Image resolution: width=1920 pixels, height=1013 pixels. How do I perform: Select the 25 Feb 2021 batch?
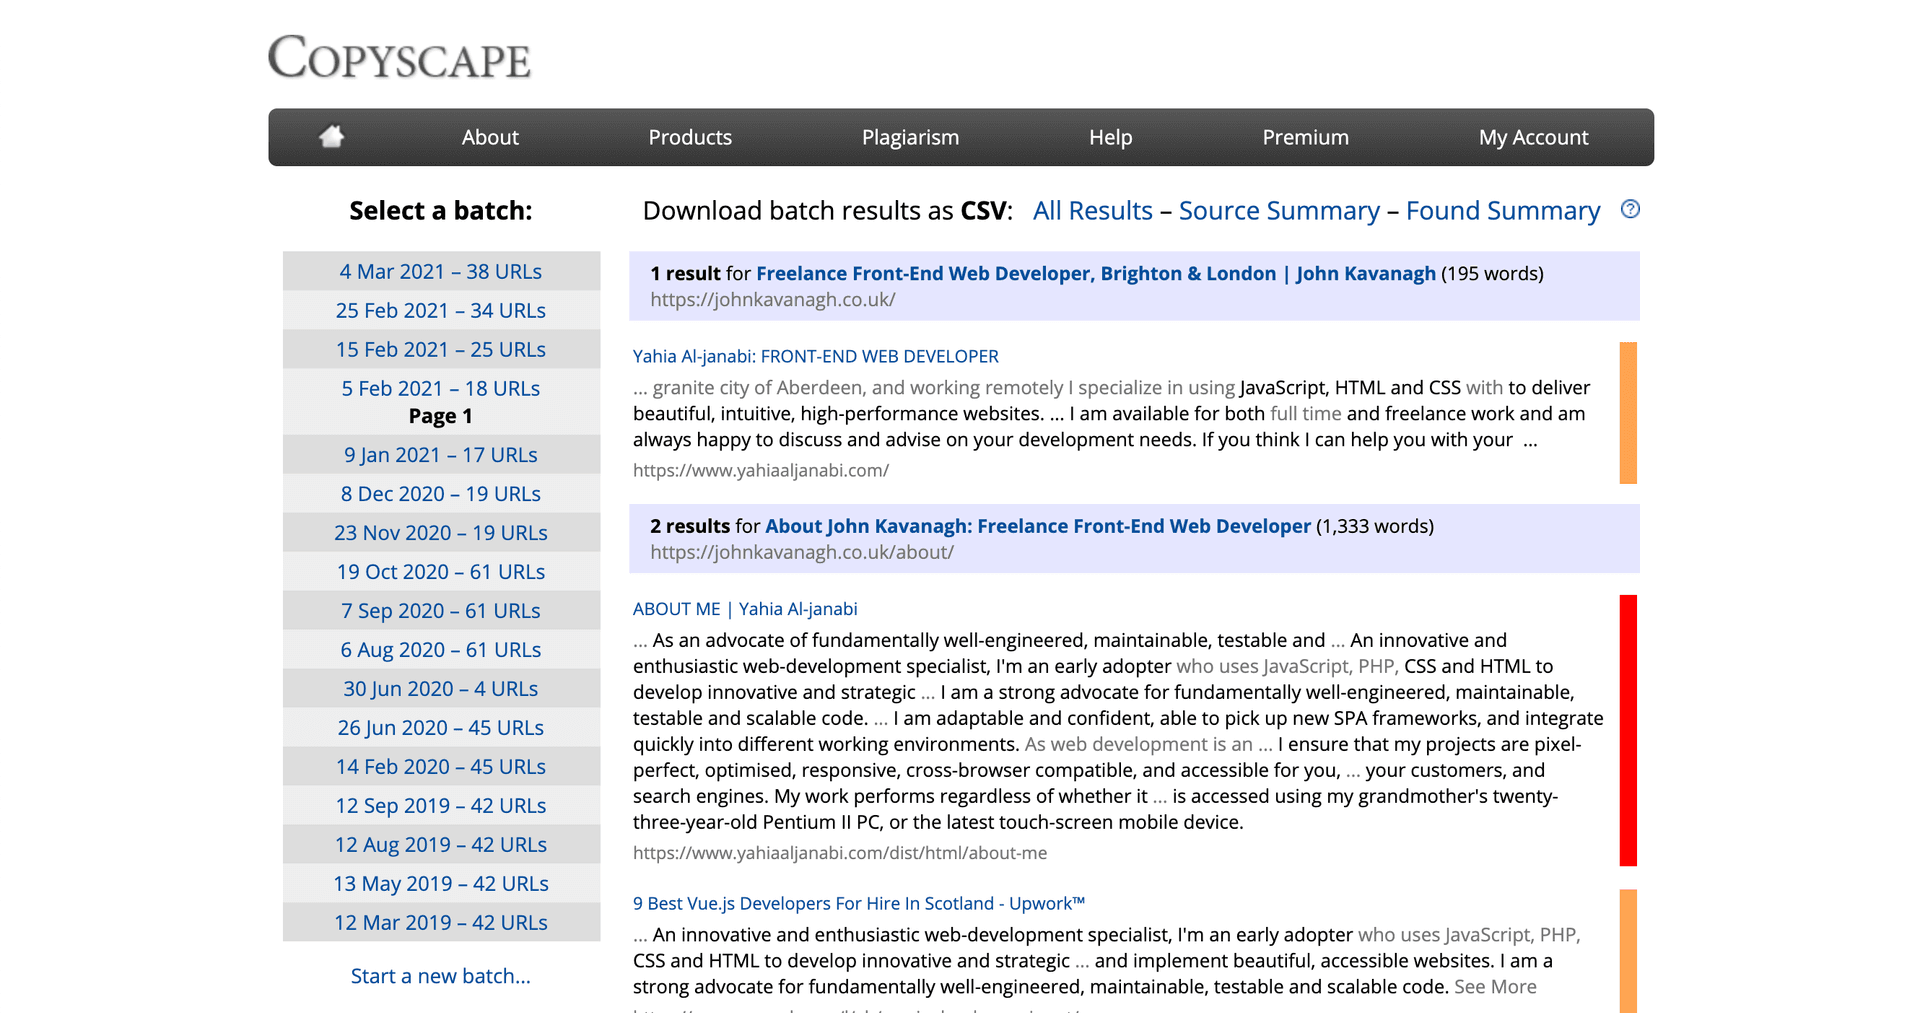click(x=441, y=310)
